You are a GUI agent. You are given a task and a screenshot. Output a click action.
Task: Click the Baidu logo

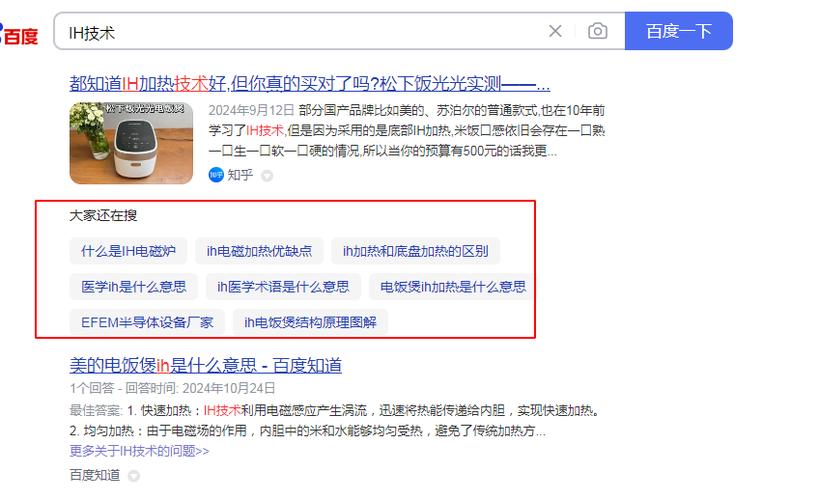pyautogui.click(x=19, y=34)
